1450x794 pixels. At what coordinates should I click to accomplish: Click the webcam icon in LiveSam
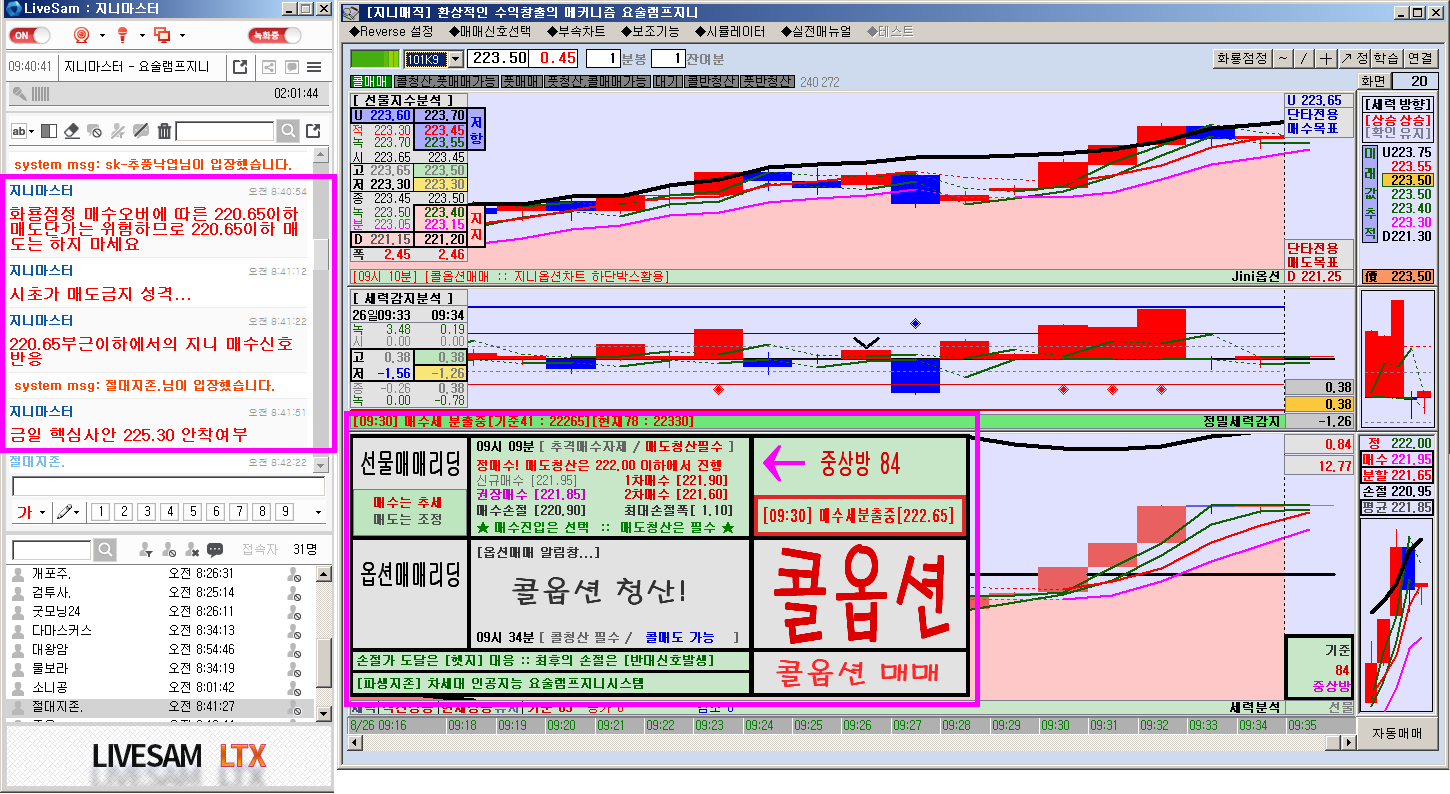[x=82, y=35]
